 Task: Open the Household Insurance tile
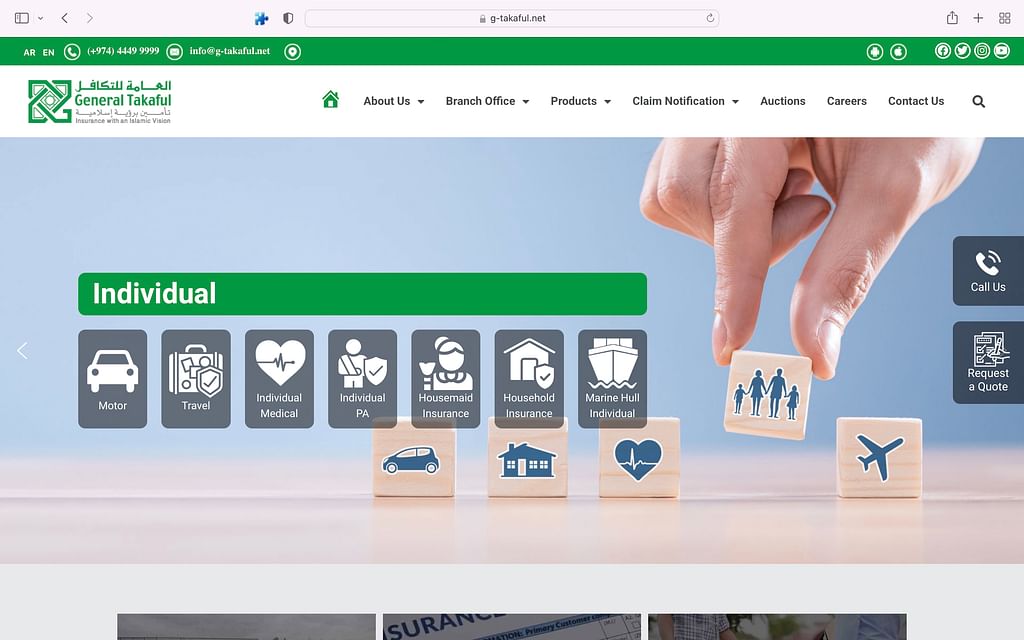click(x=528, y=379)
